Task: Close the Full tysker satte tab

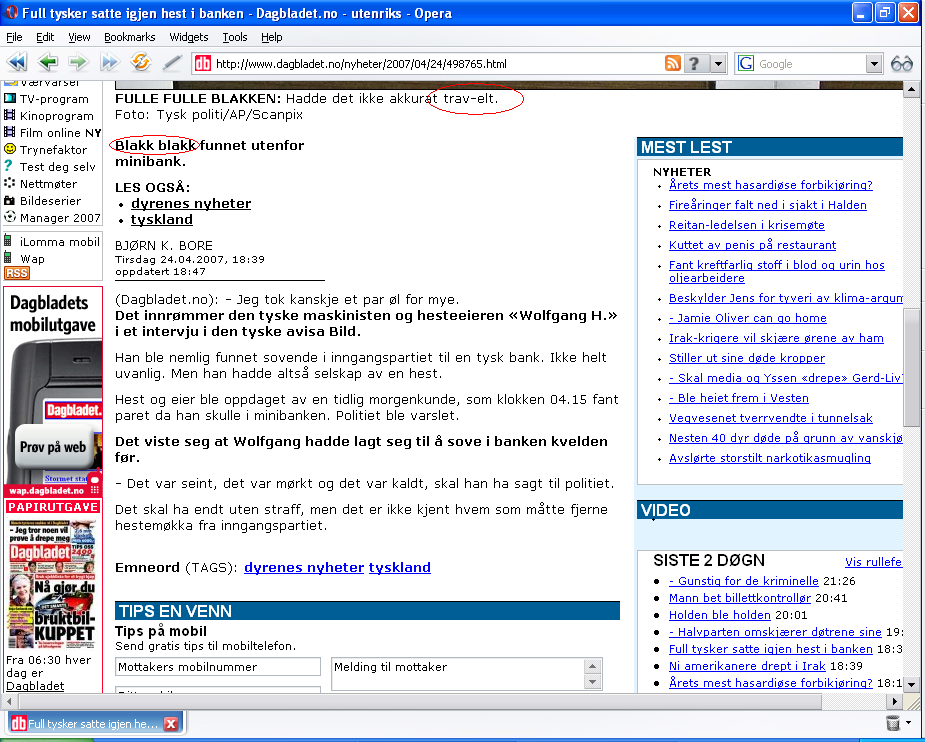Action: click(x=170, y=724)
